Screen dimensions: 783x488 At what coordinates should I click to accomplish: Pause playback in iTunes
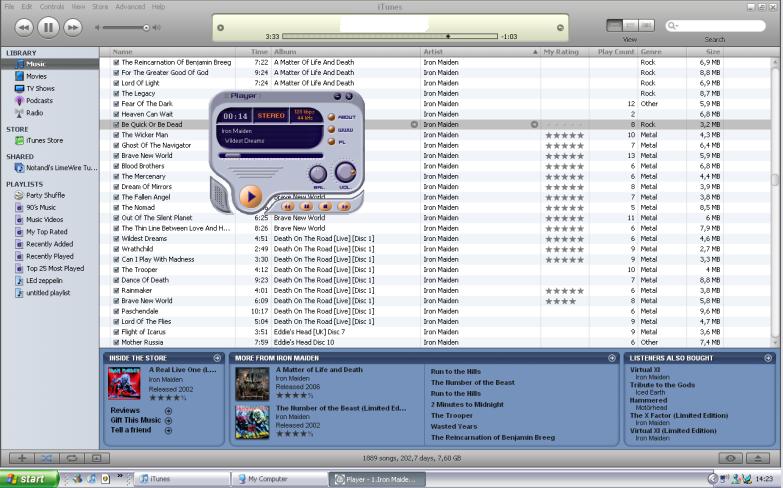tap(48, 27)
